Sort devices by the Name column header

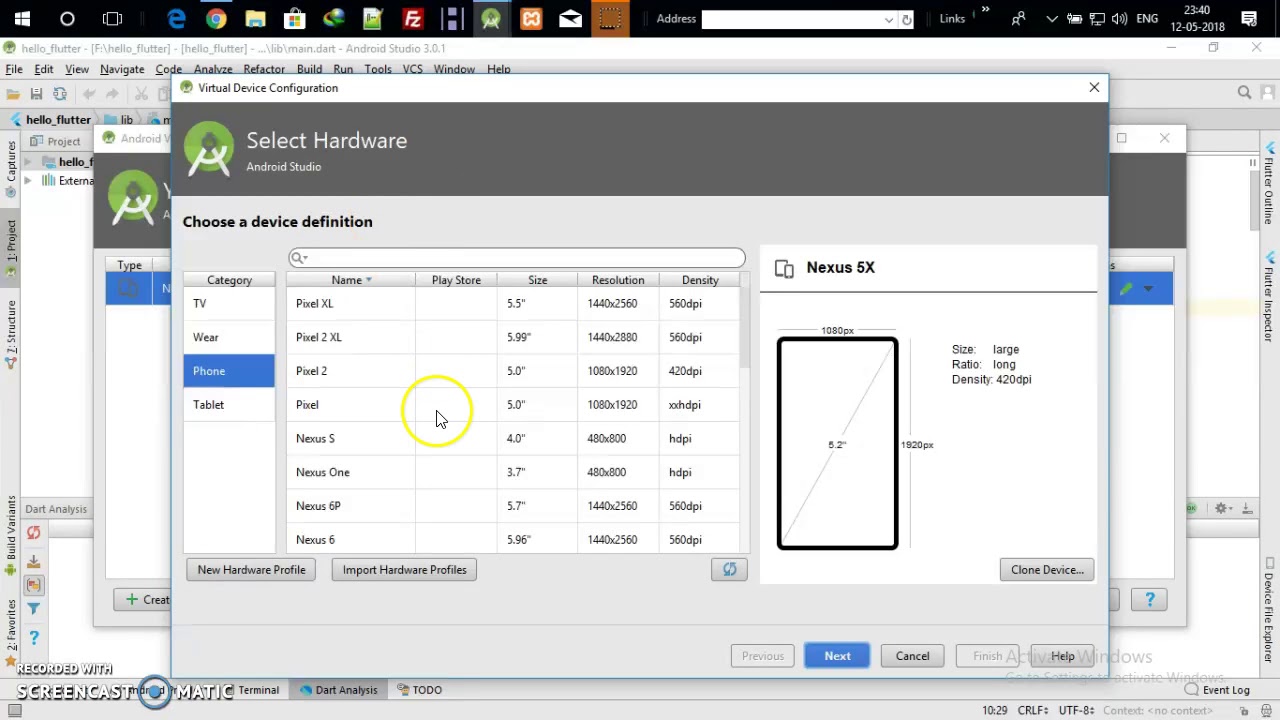350,280
